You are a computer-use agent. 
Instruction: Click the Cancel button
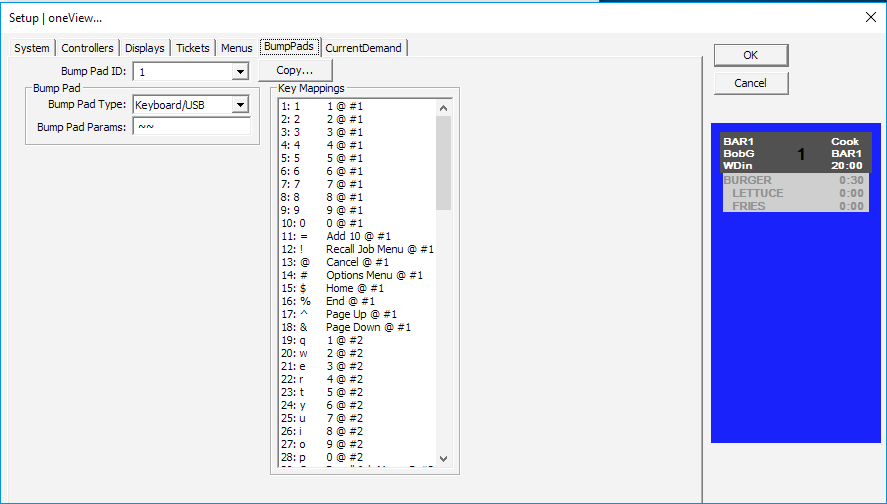pos(751,83)
